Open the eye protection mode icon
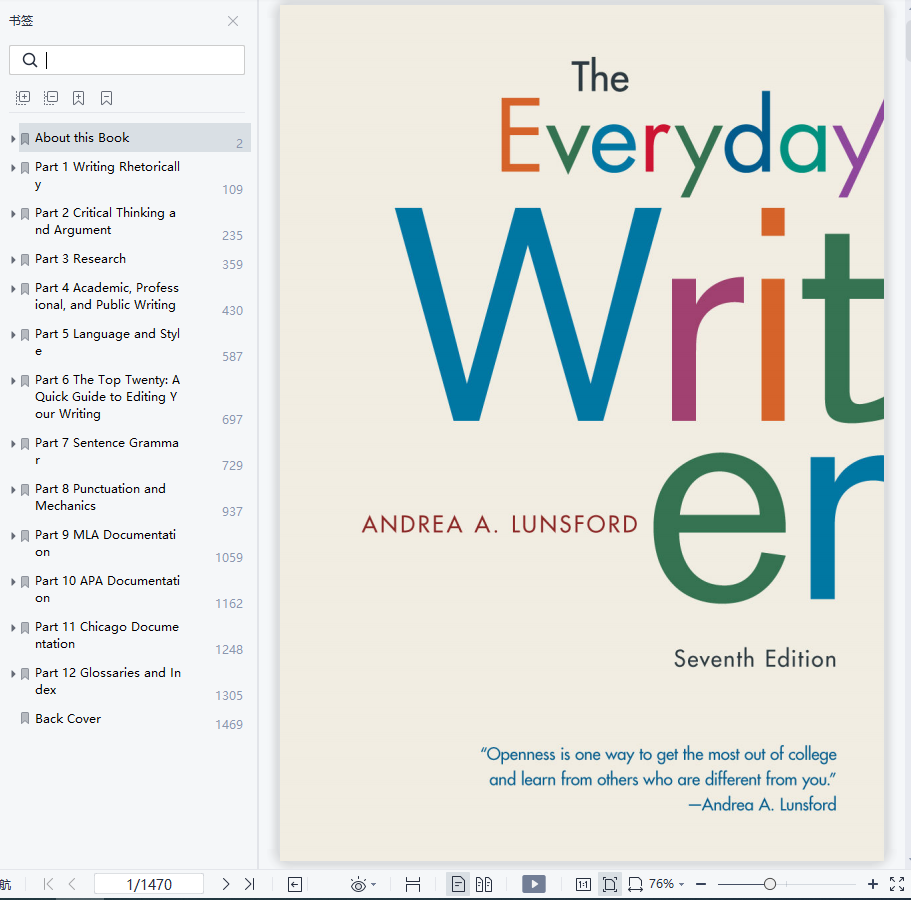The height and width of the screenshot is (900, 911). 358,884
